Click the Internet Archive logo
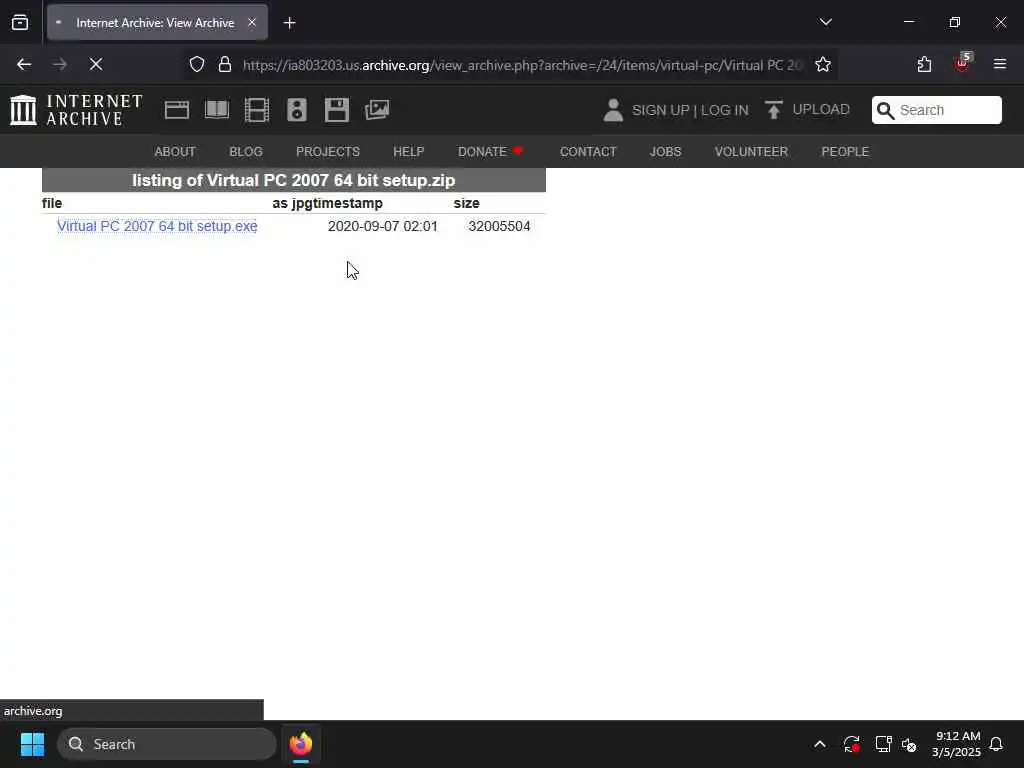 point(76,110)
